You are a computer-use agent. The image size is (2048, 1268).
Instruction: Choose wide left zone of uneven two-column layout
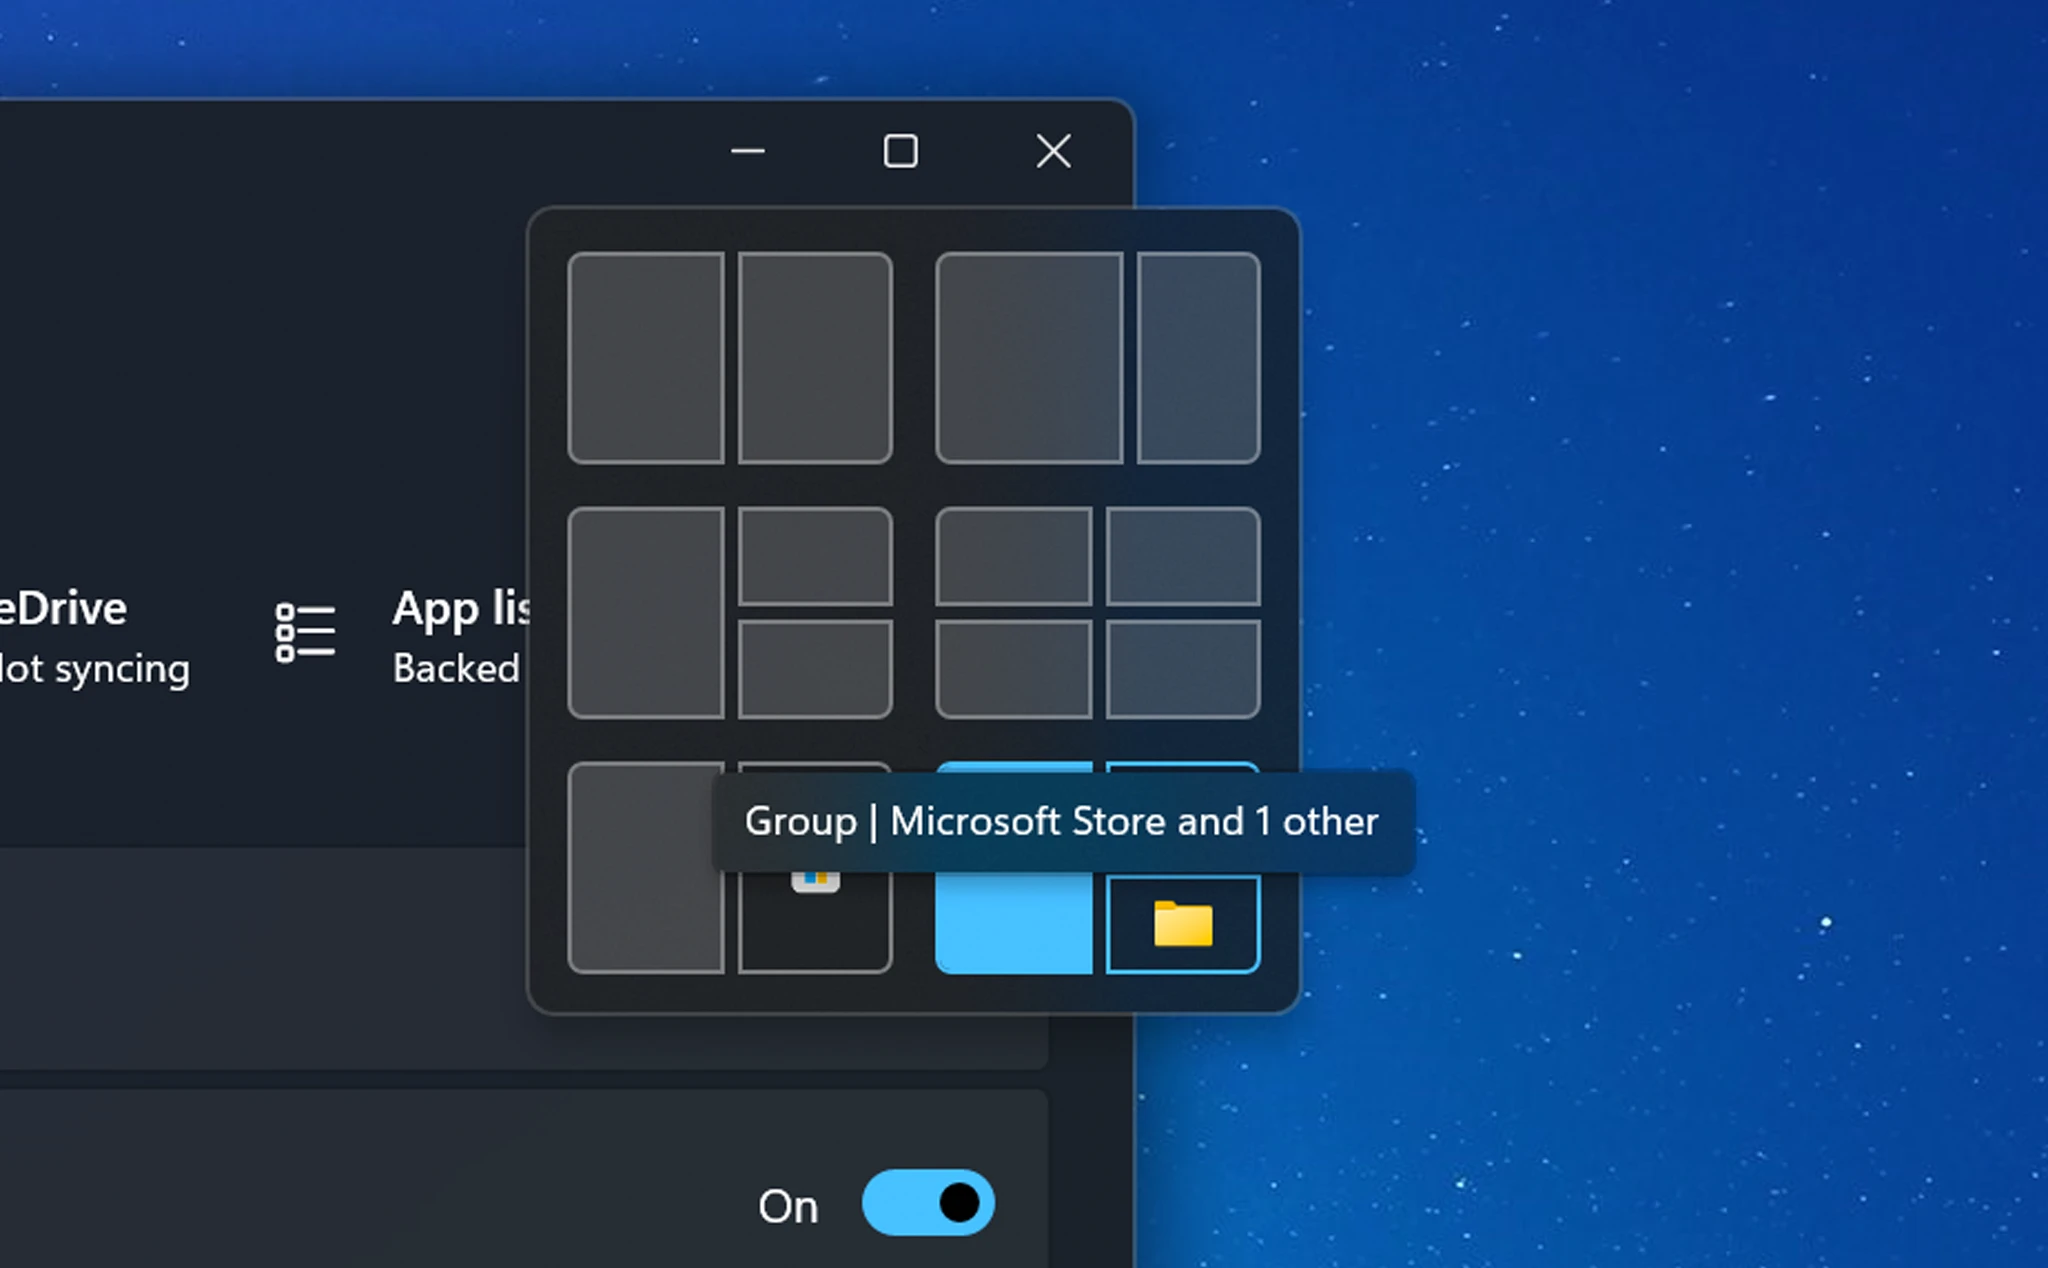click(1029, 358)
